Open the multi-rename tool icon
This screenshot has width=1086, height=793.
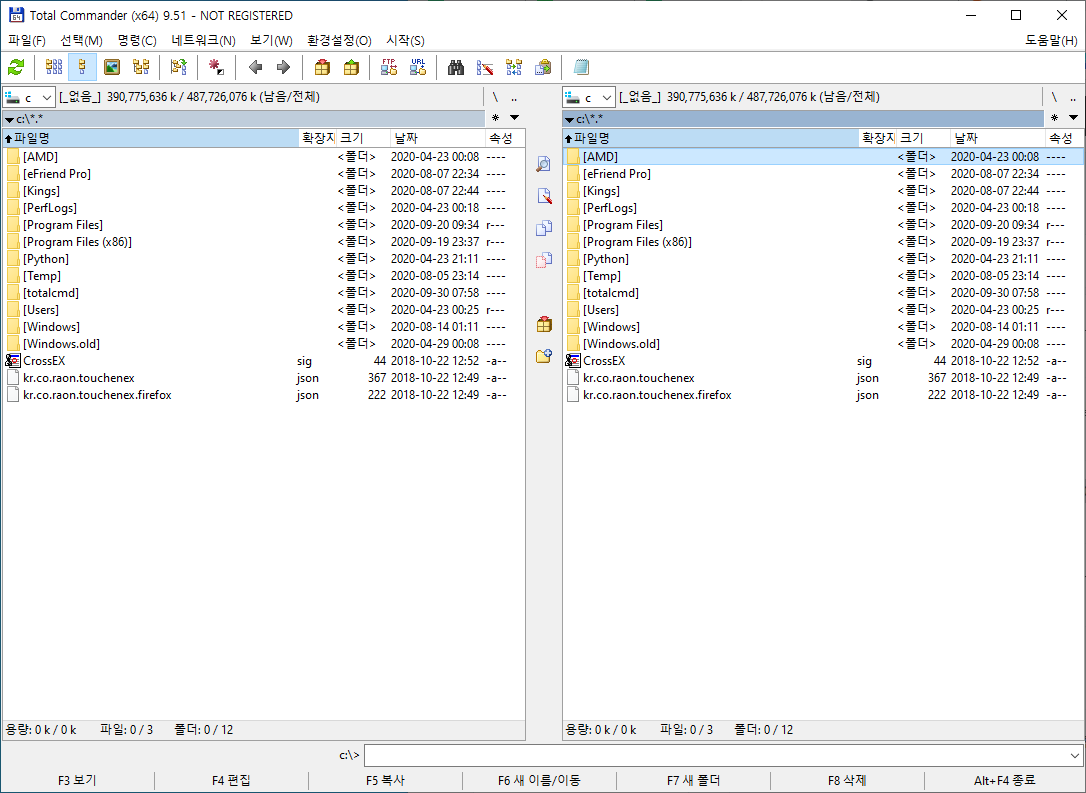[x=485, y=67]
